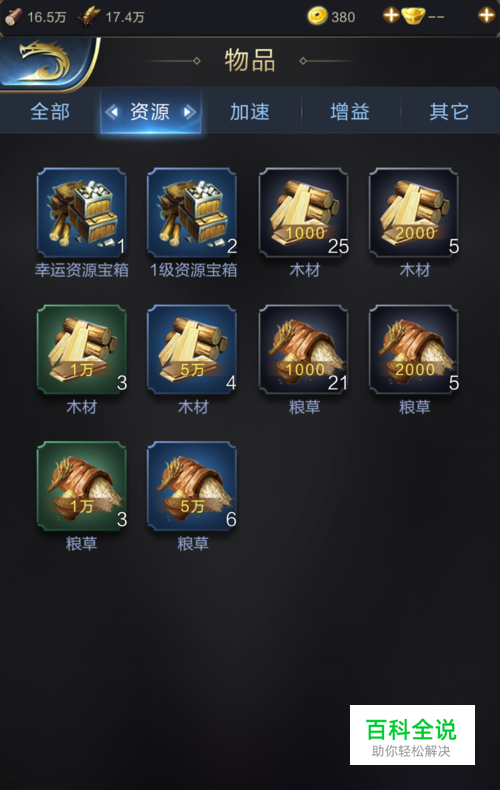Choose the 1000 木材 item with count 25
500x790 pixels.
pyautogui.click(x=303, y=213)
